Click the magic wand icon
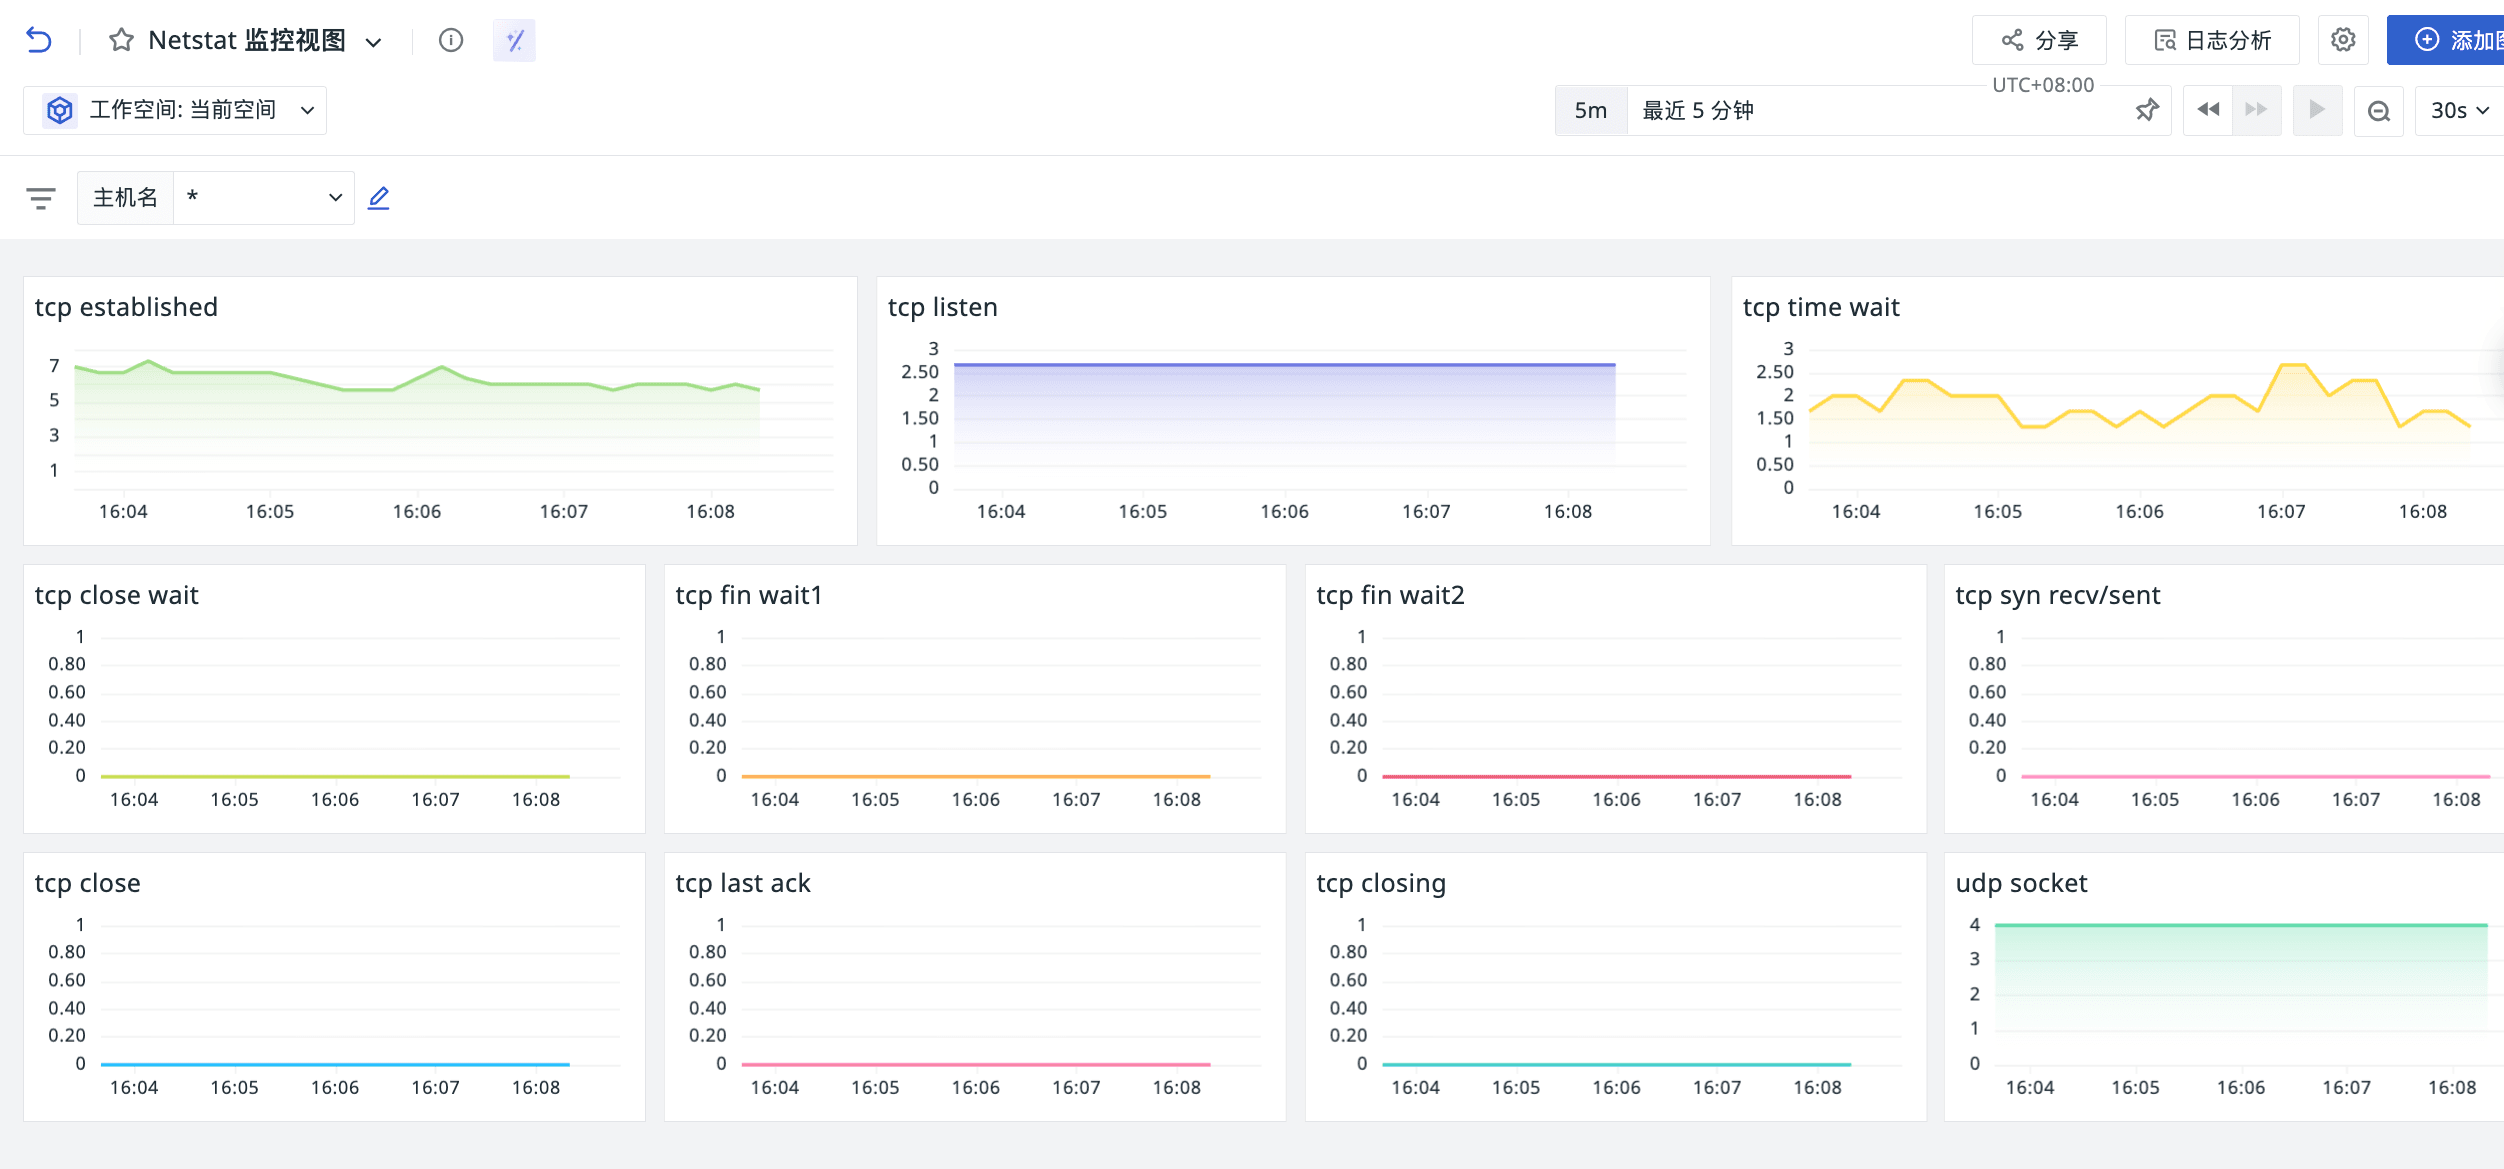 pyautogui.click(x=514, y=40)
